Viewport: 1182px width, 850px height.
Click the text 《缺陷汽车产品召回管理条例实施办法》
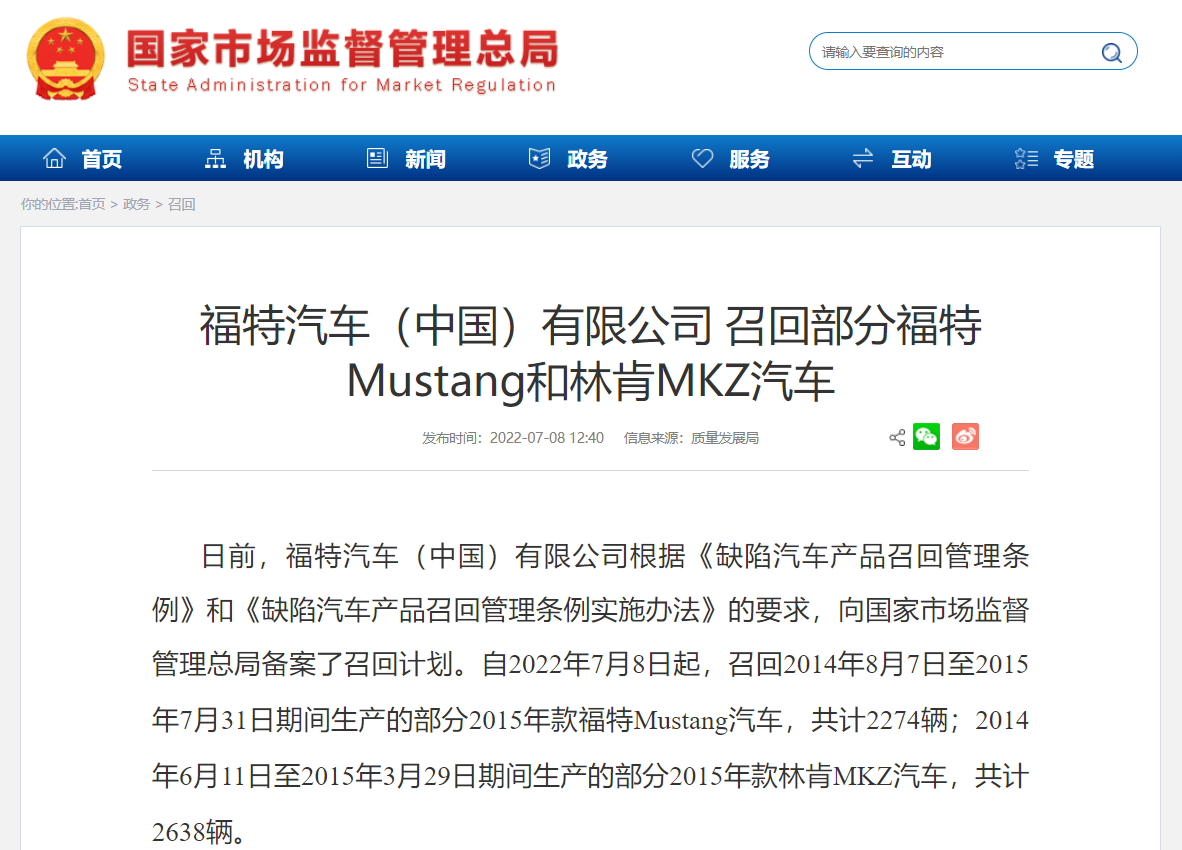[x=479, y=610]
